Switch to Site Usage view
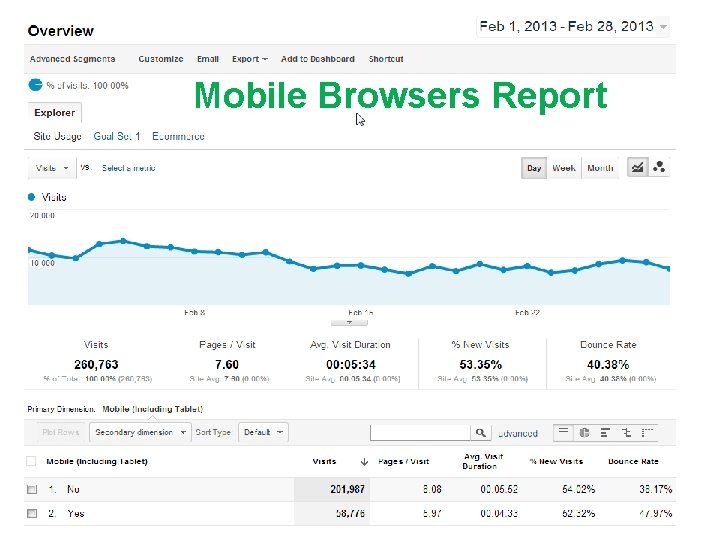 point(57,136)
